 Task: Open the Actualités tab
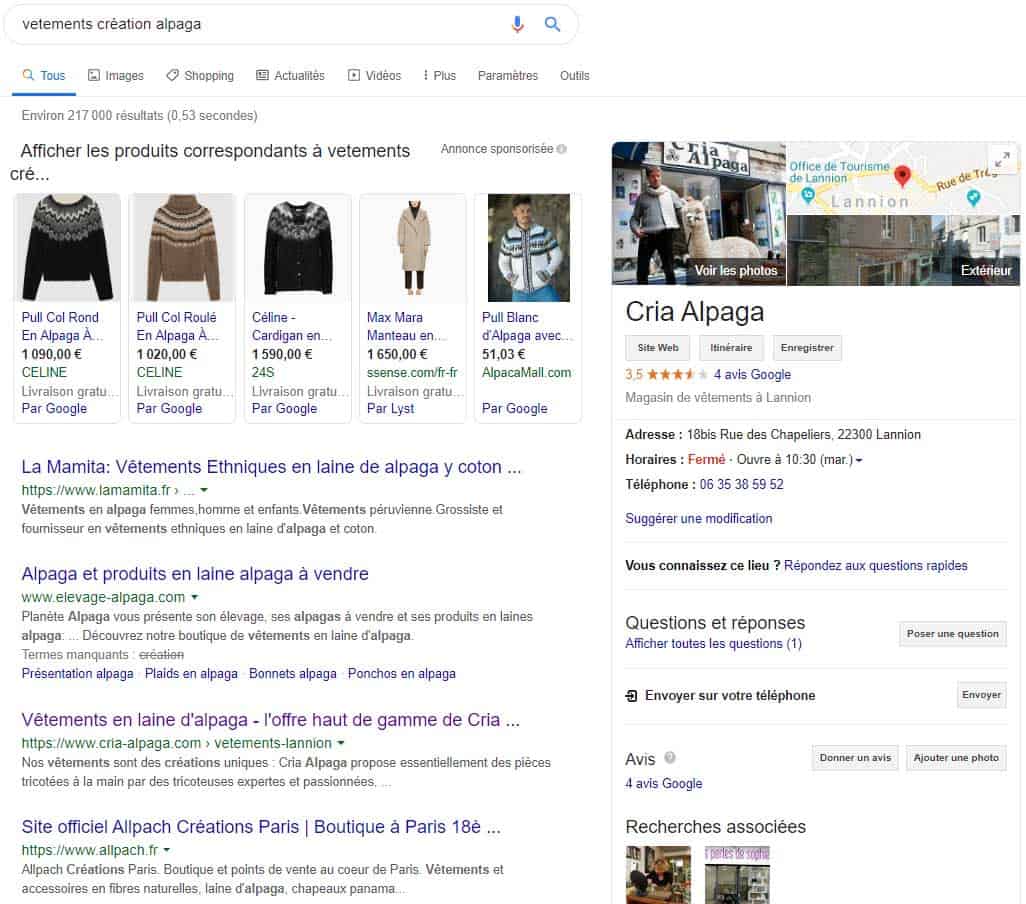pos(291,76)
